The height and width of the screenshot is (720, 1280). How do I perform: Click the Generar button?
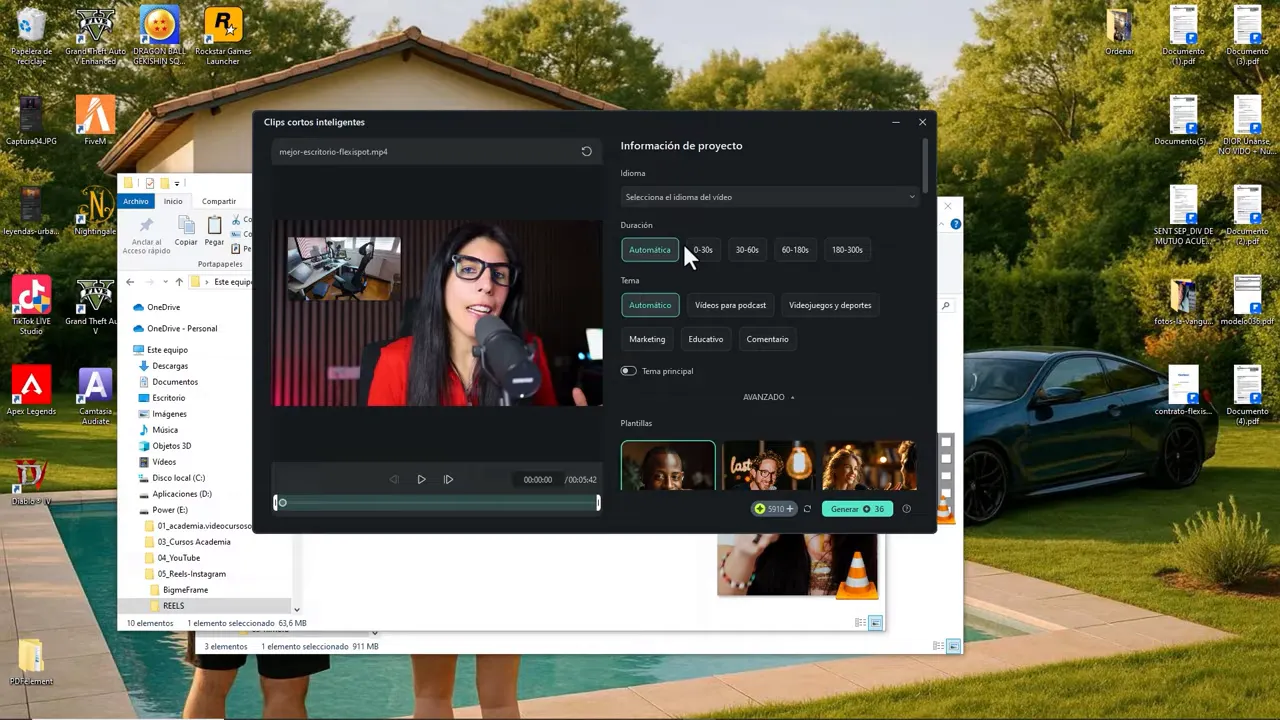pos(856,509)
